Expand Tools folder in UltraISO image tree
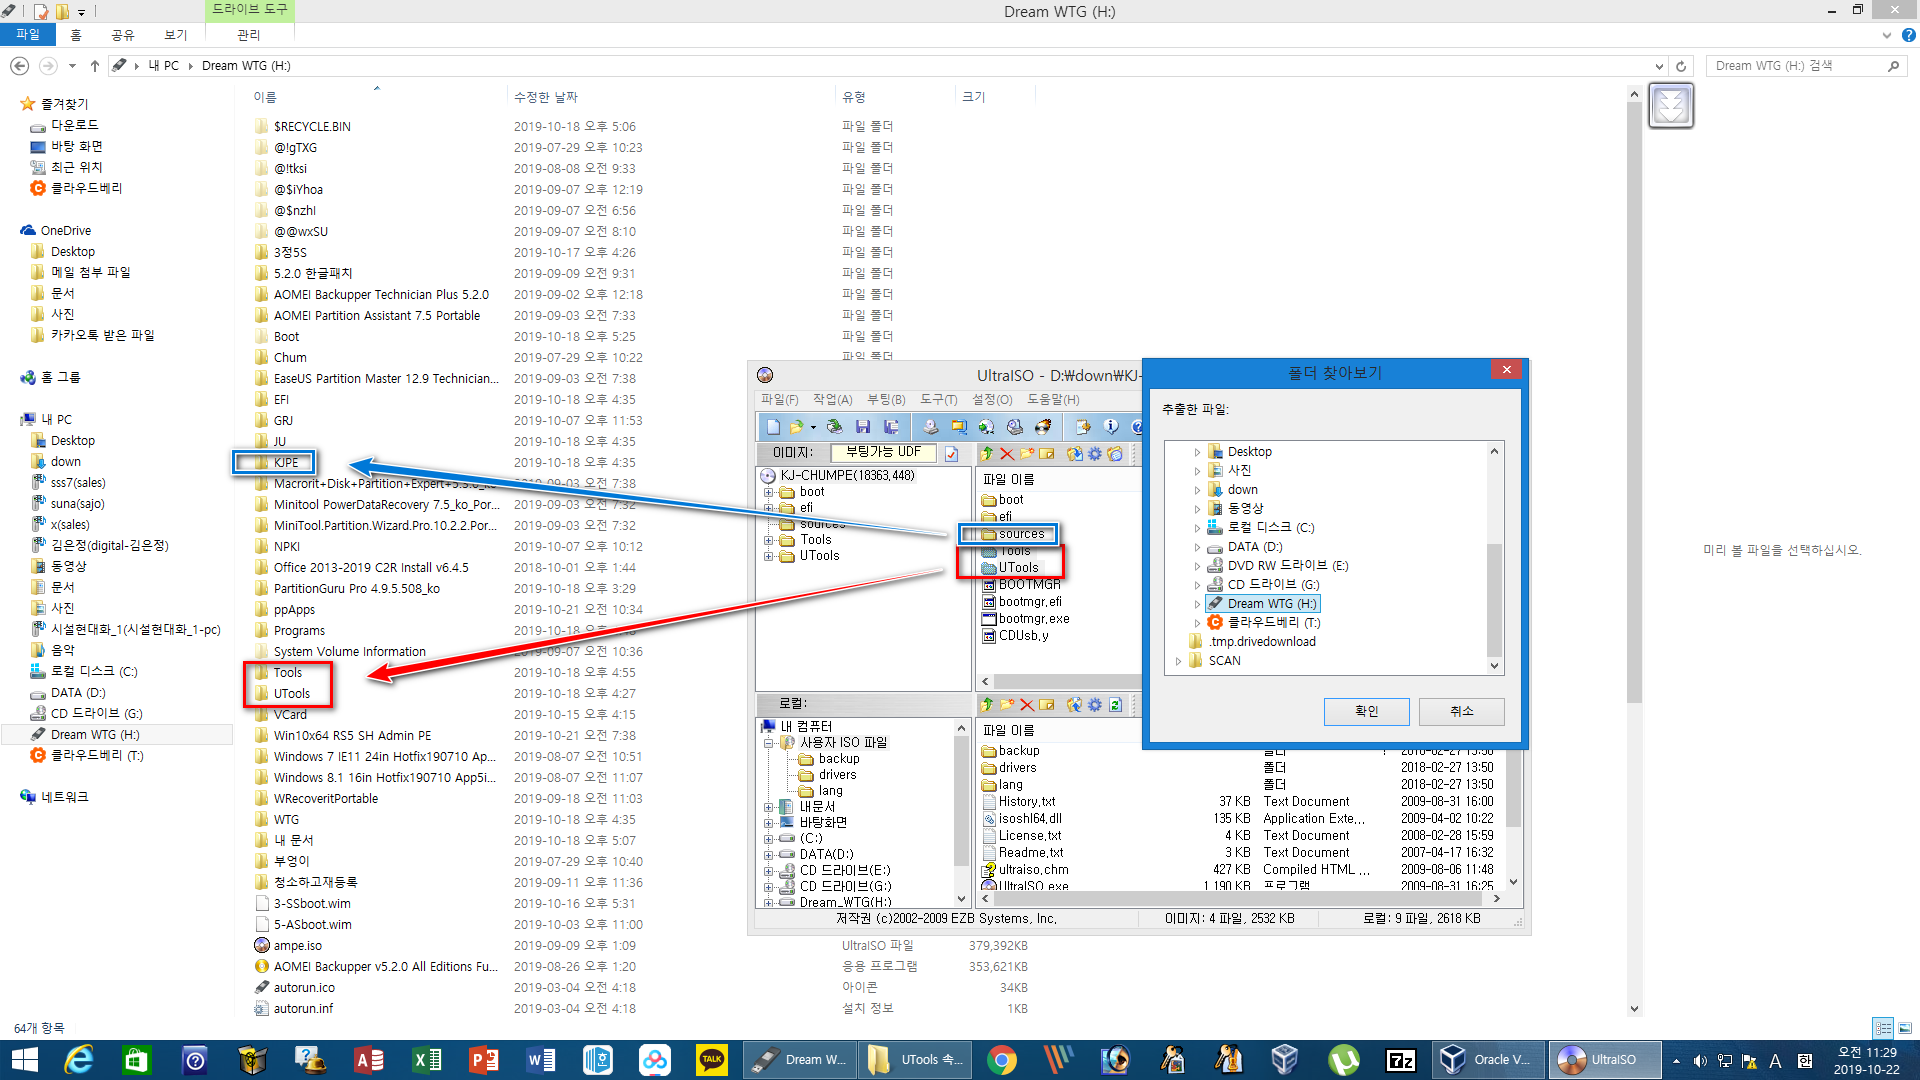Screen dimensions: 1920x1080 pyautogui.click(x=769, y=540)
